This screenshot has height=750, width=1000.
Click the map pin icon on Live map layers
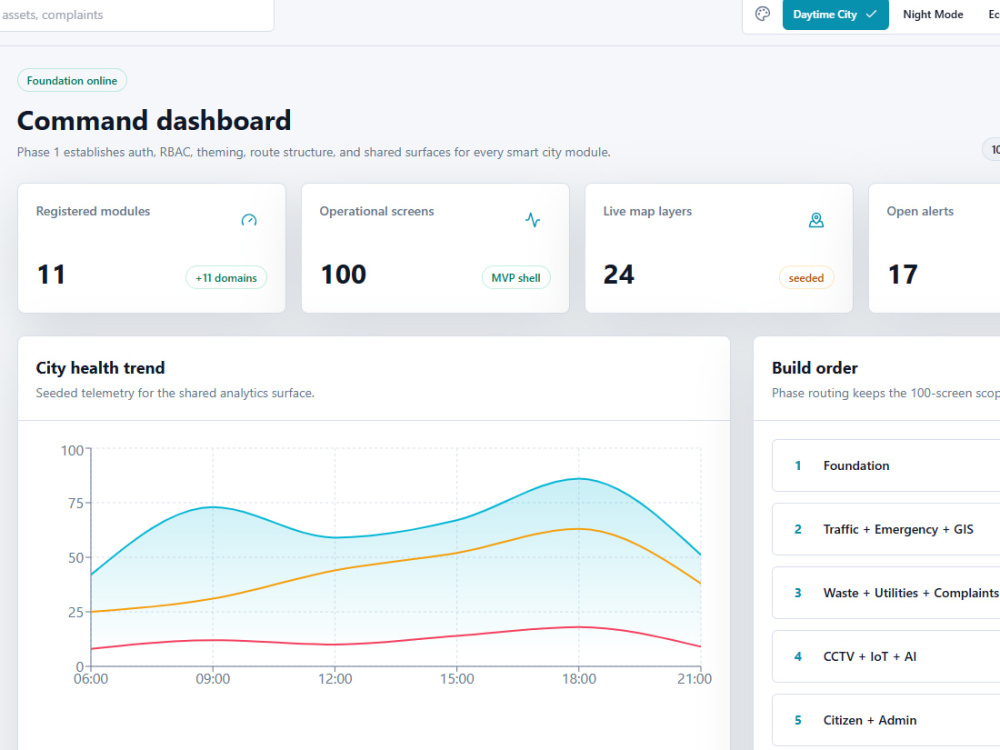(x=816, y=220)
